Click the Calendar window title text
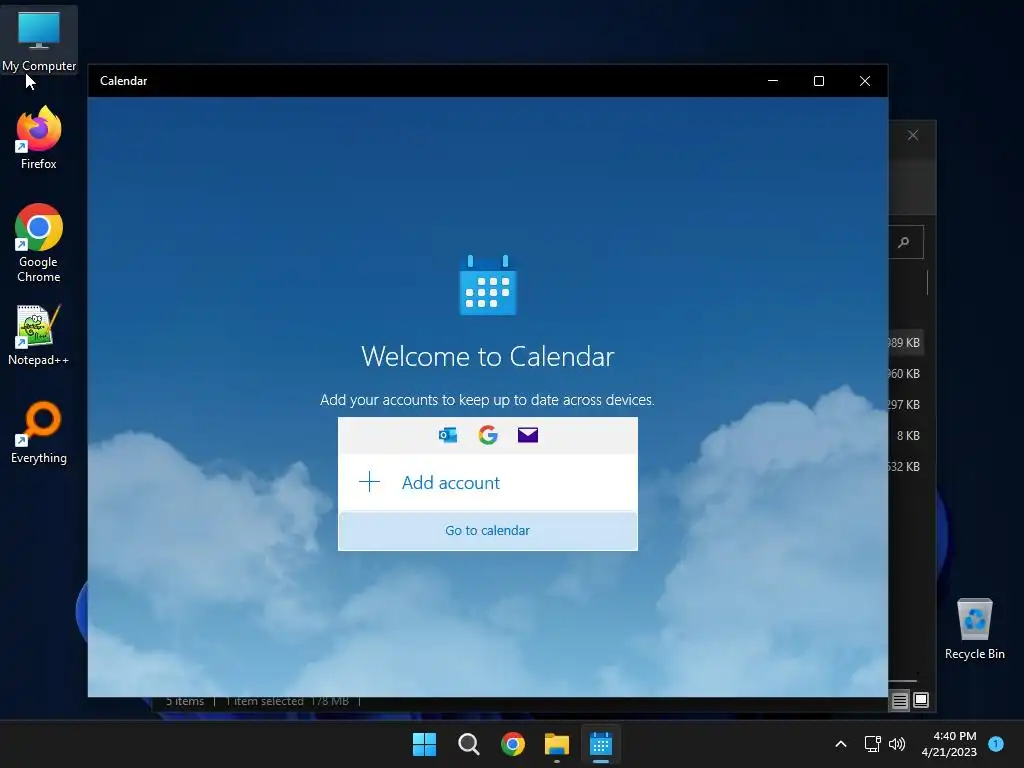Screen dimensions: 1024x768 tap(123, 81)
